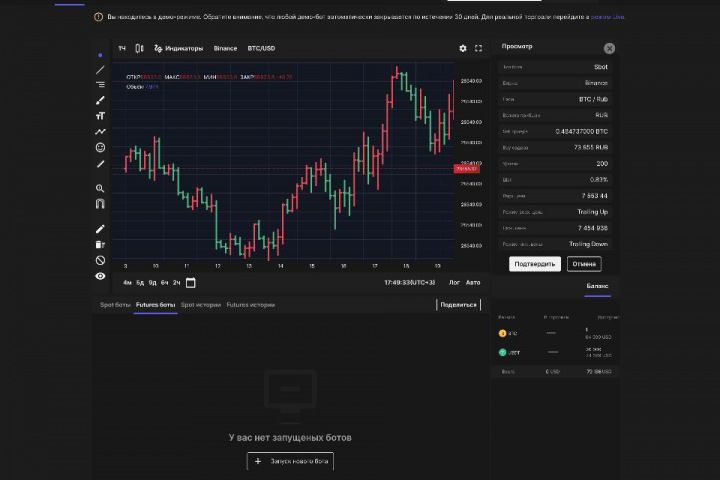
Task: Click the Отмена cancel button
Action: click(584, 264)
